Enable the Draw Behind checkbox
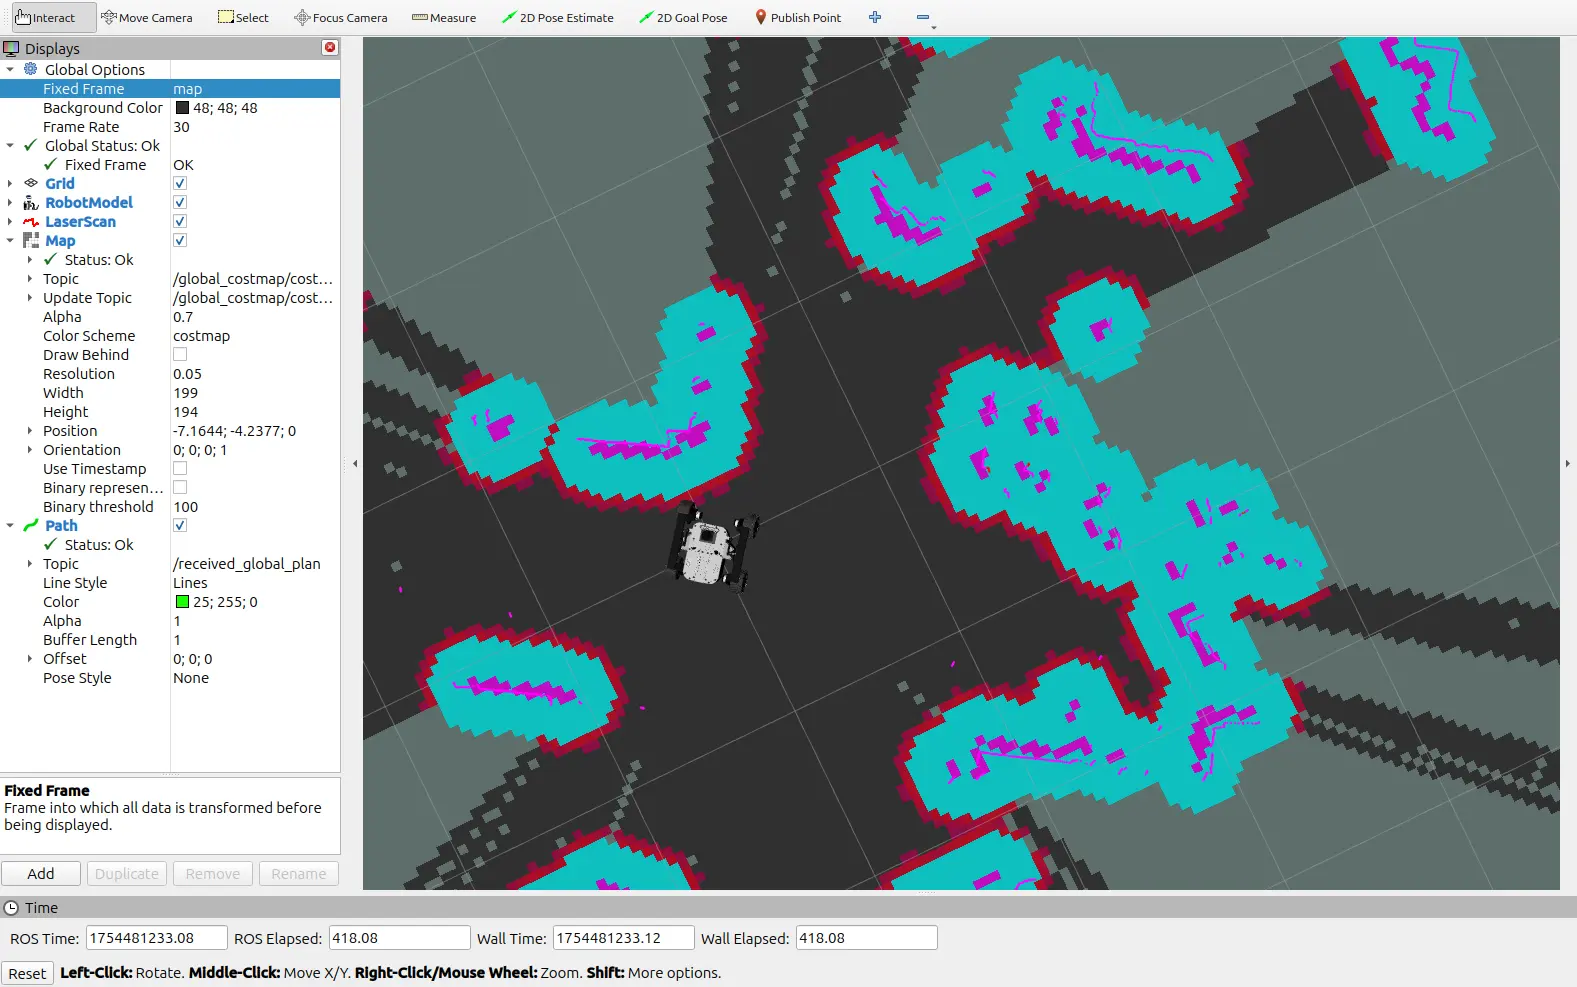Screen dimensions: 1577x987 [x=180, y=355]
